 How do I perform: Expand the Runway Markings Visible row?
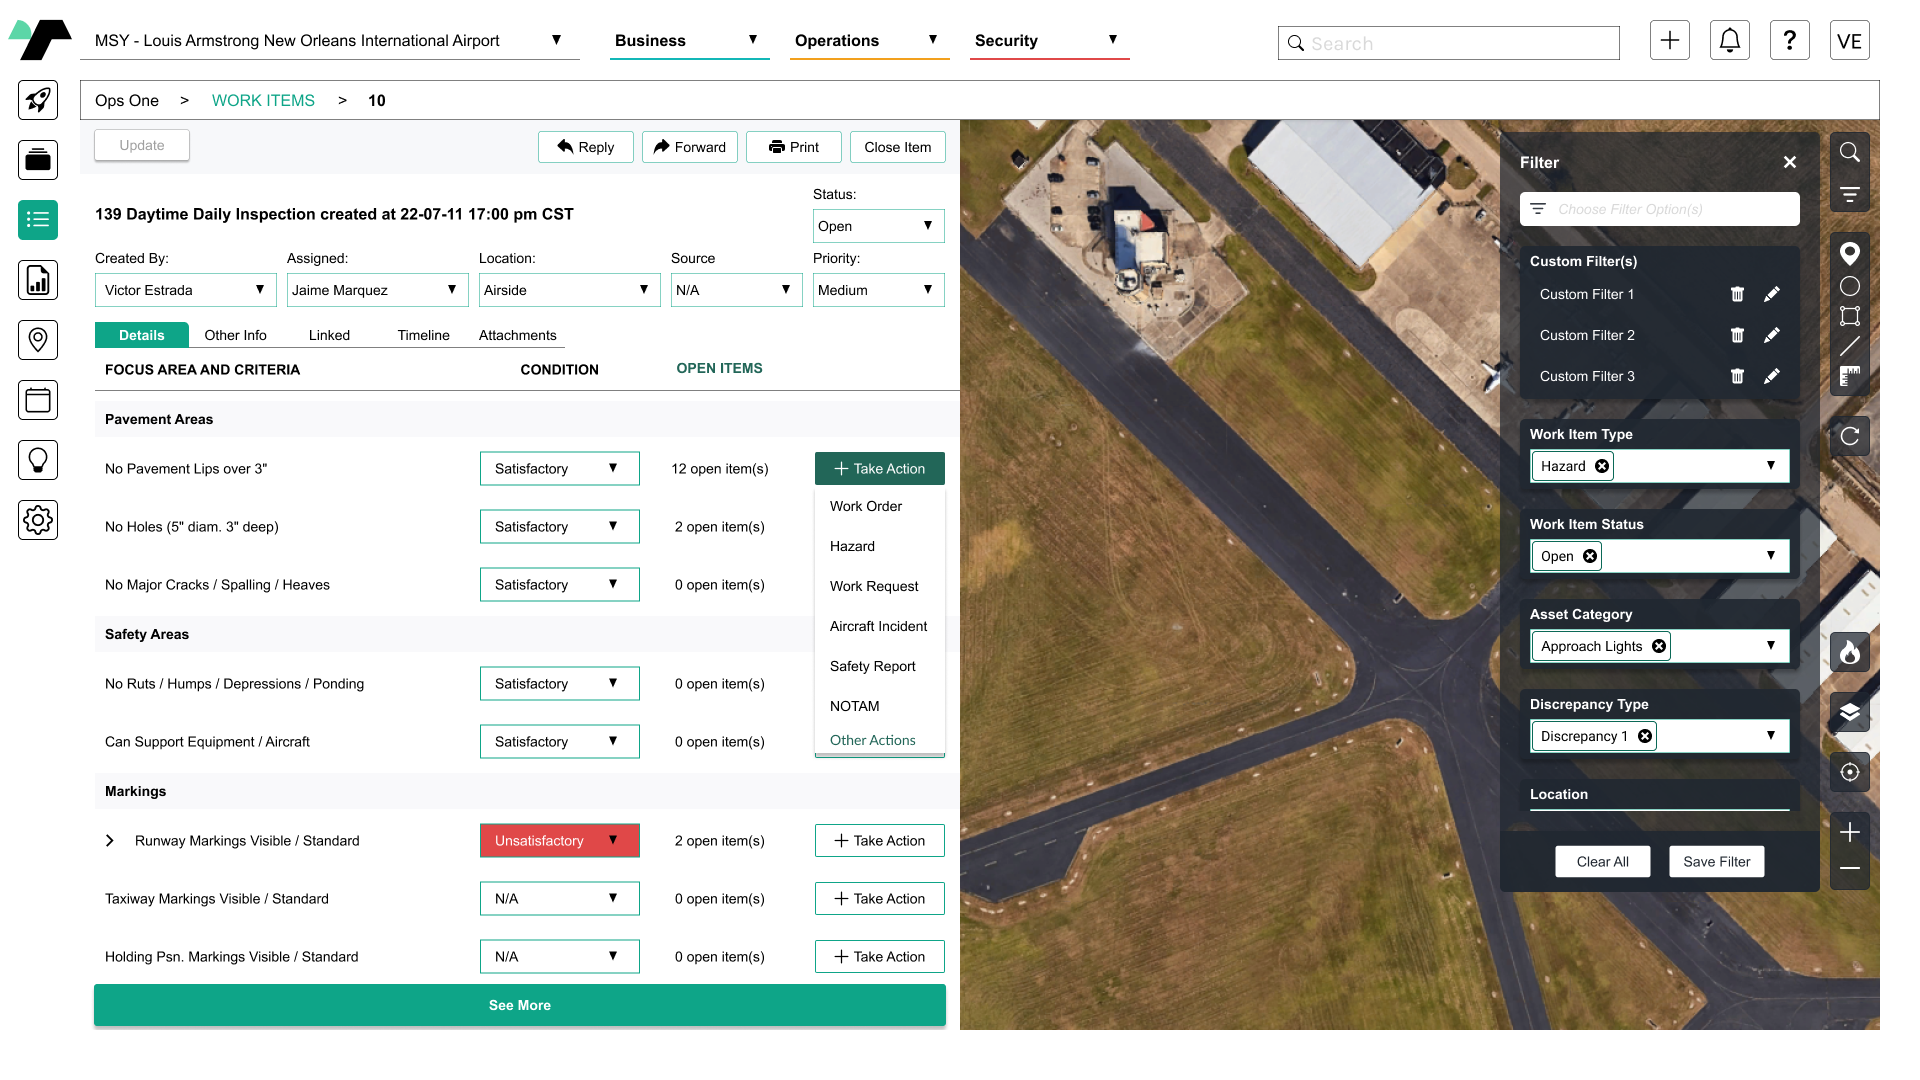click(x=109, y=840)
